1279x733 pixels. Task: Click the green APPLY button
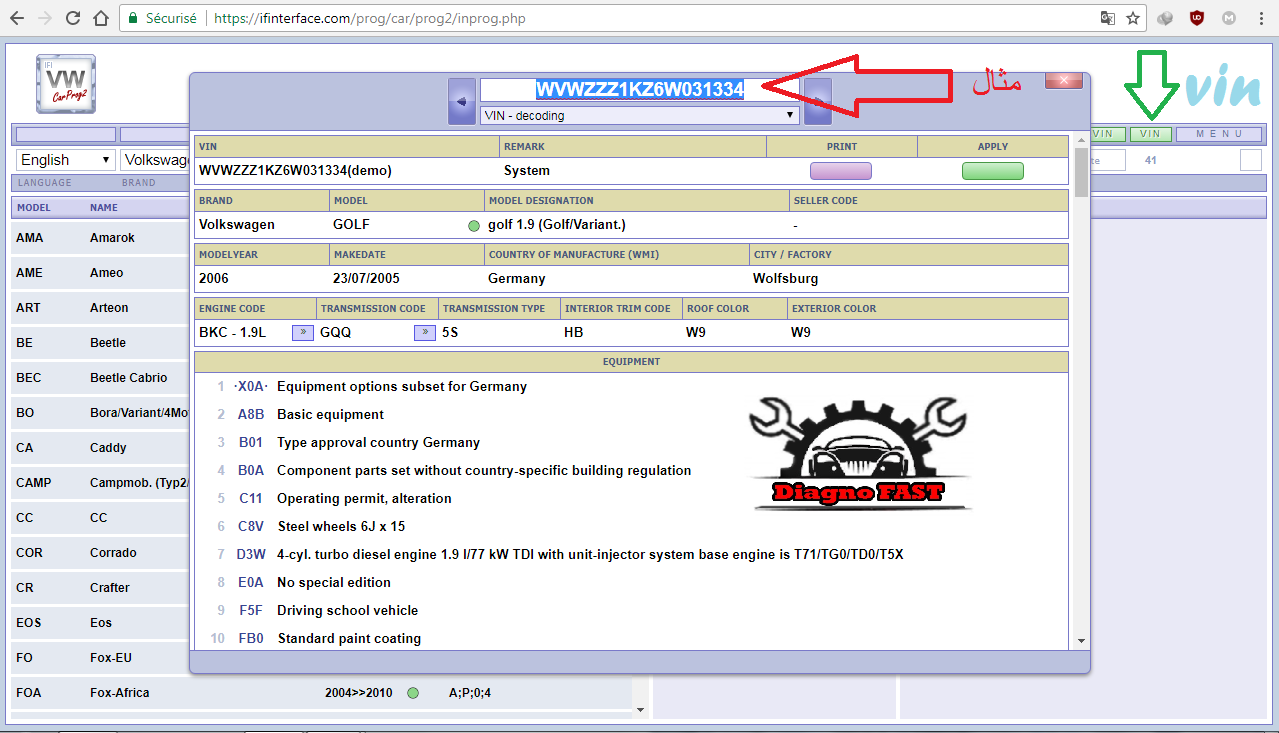pos(993,171)
